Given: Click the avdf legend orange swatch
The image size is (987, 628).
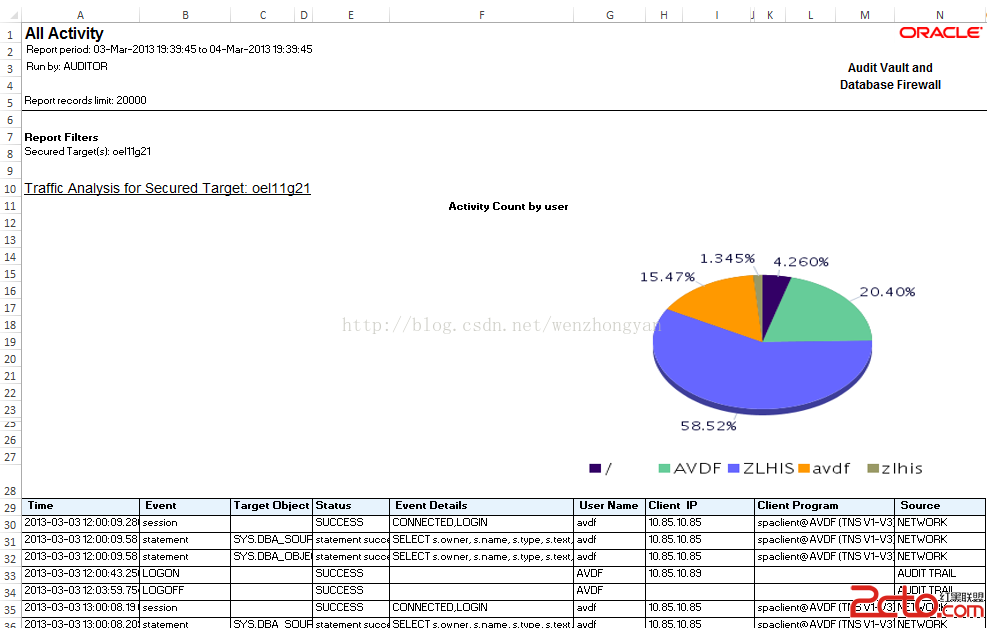Looking at the screenshot, I should coord(804,468).
